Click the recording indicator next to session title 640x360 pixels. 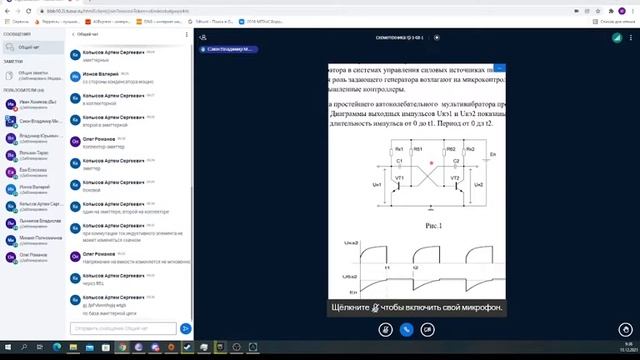(x=437, y=38)
